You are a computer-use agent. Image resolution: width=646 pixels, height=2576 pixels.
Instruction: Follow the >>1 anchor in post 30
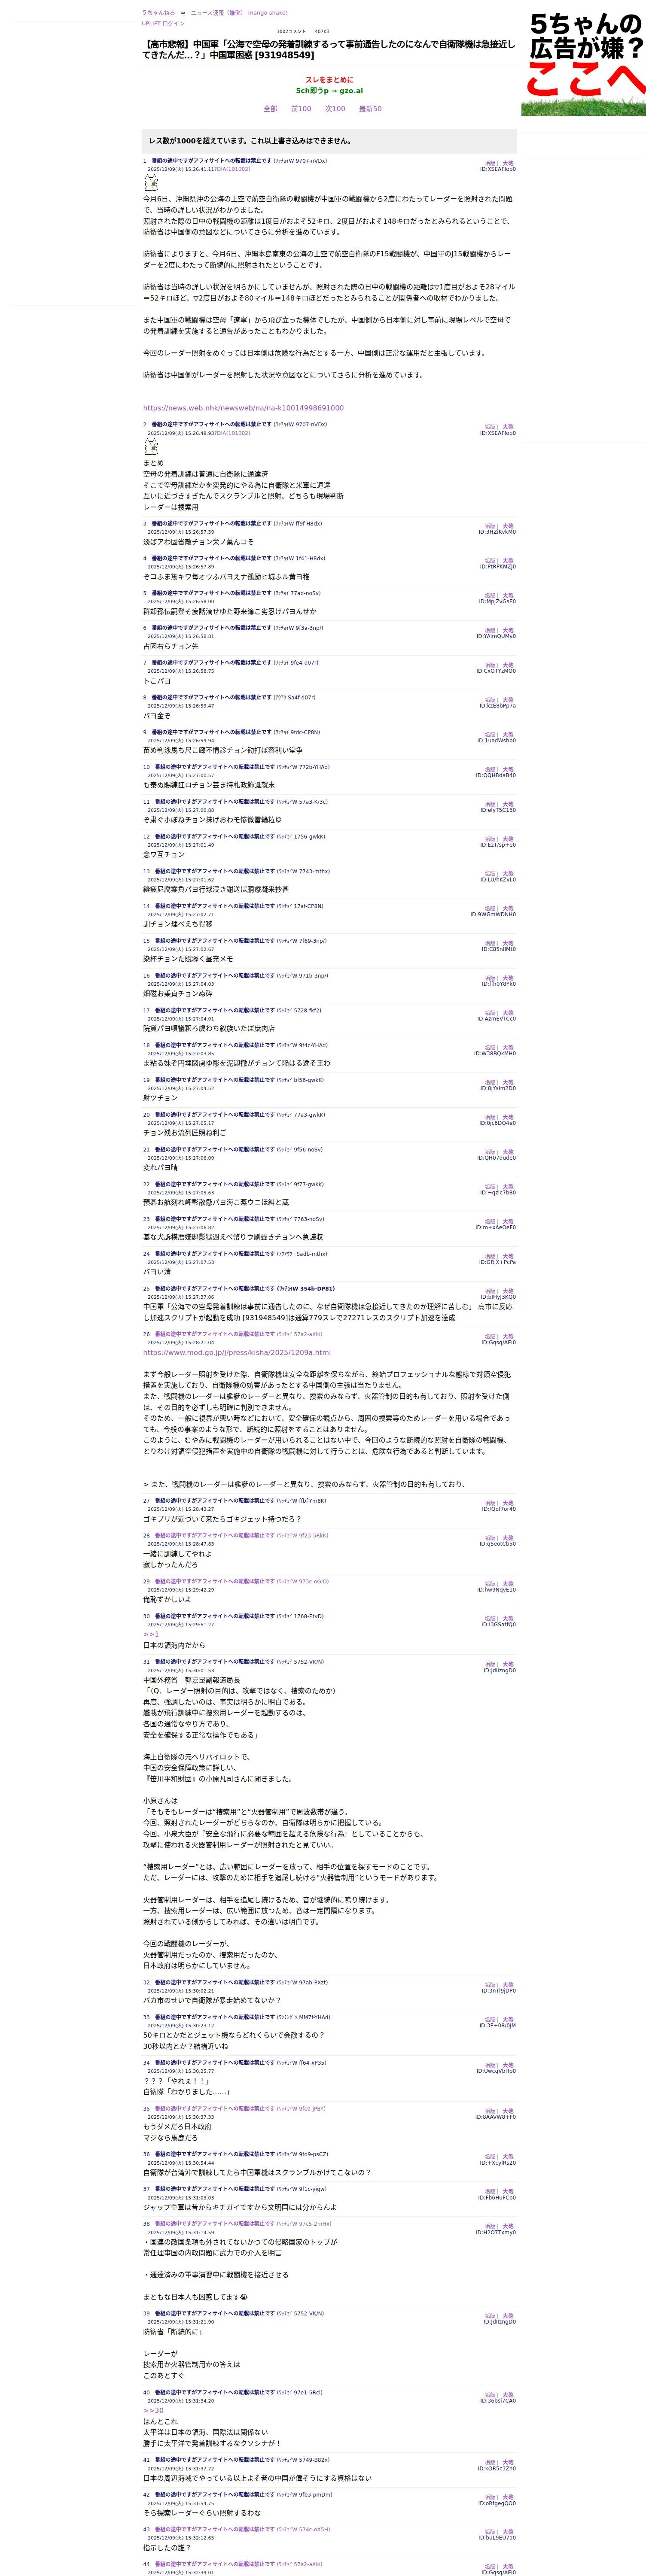click(x=151, y=1634)
